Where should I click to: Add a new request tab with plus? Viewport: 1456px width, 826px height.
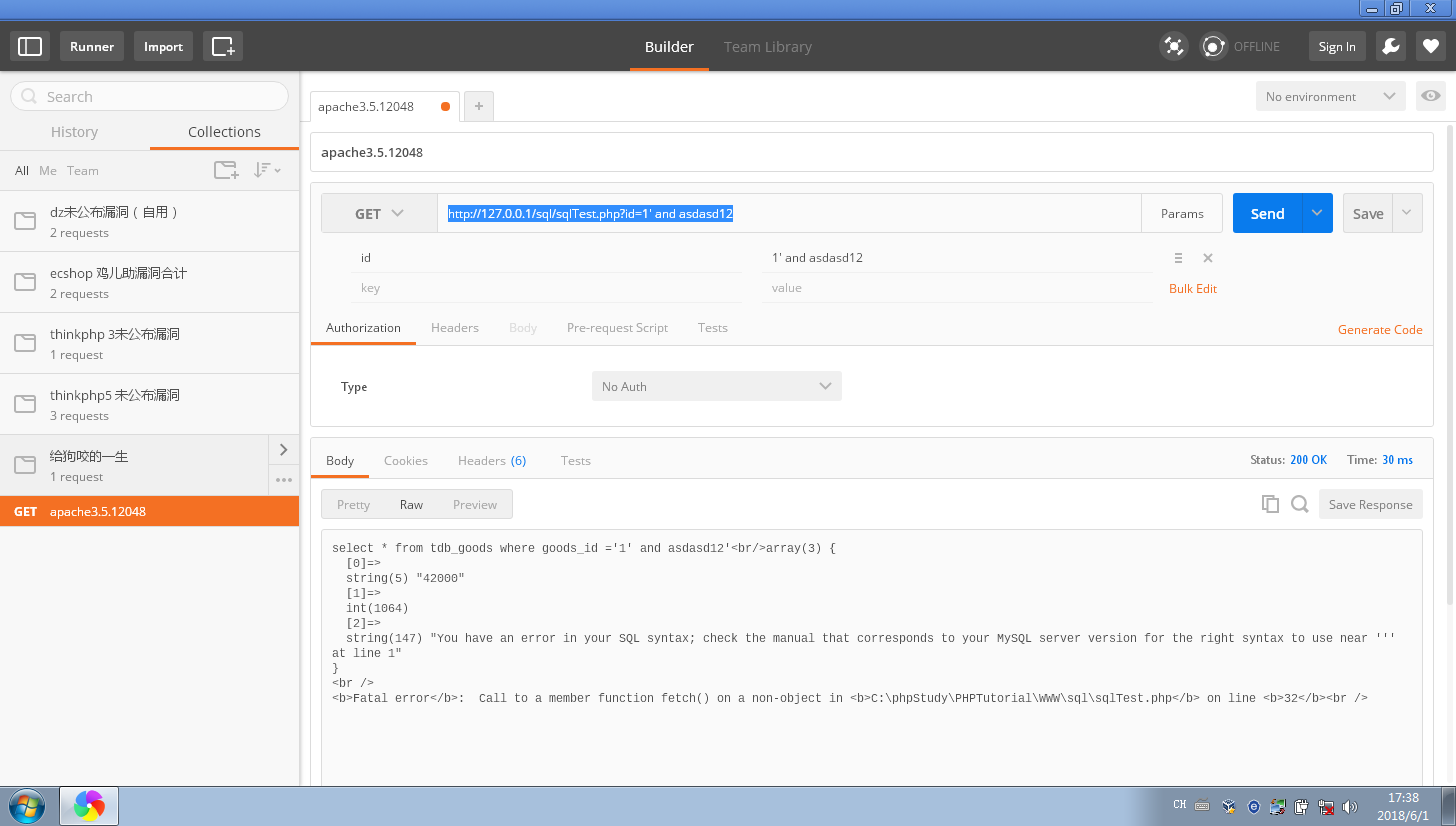(x=479, y=106)
